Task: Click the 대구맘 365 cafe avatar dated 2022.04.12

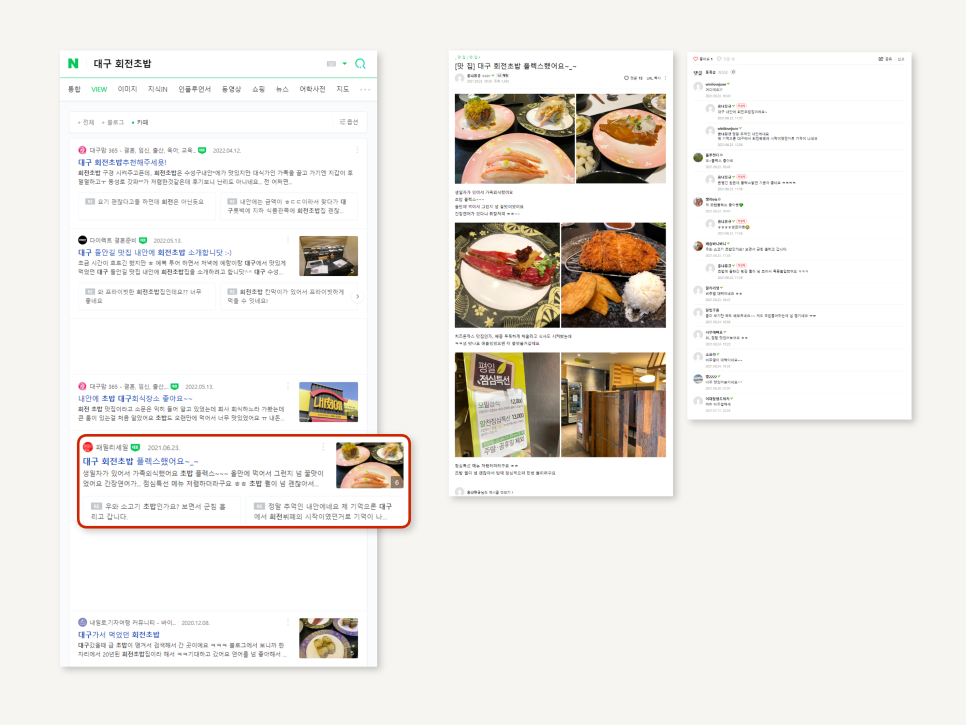Action: click(82, 150)
